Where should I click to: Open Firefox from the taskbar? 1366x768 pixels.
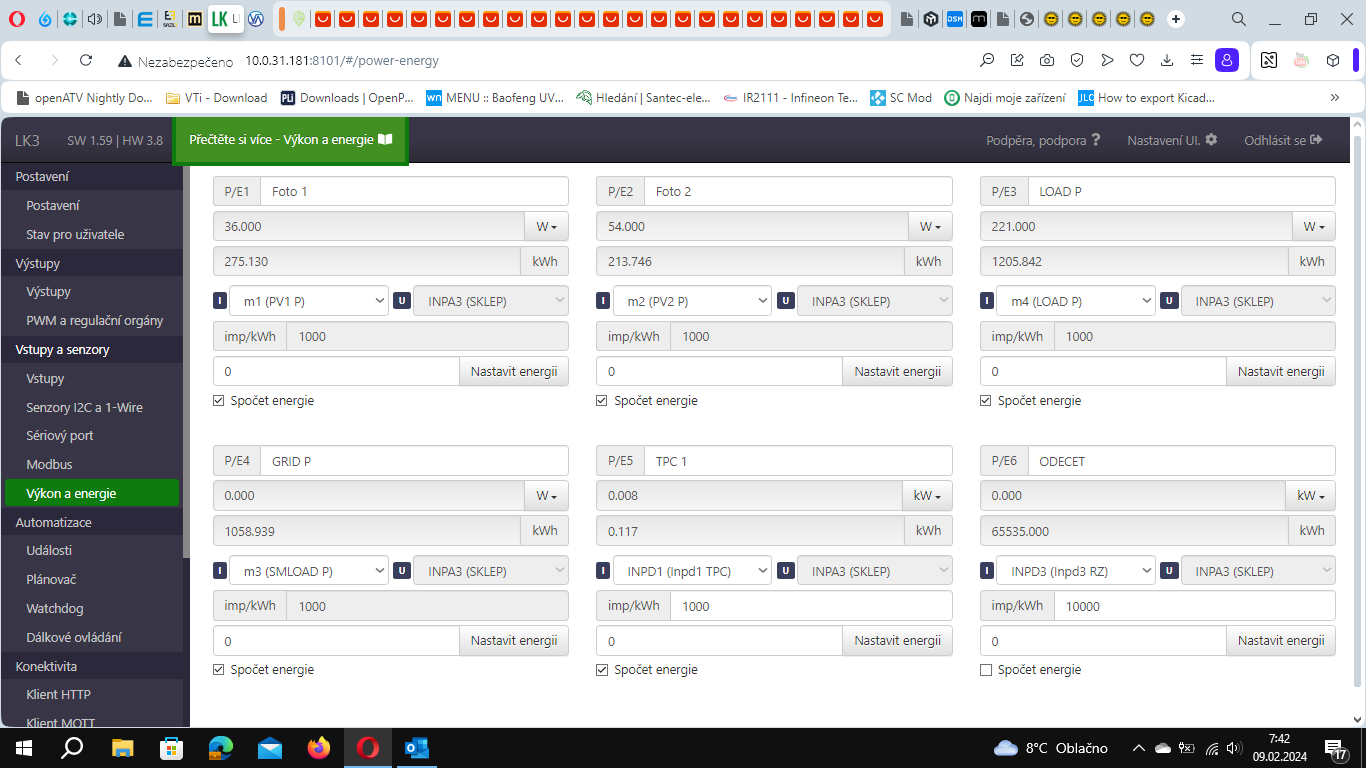[319, 748]
